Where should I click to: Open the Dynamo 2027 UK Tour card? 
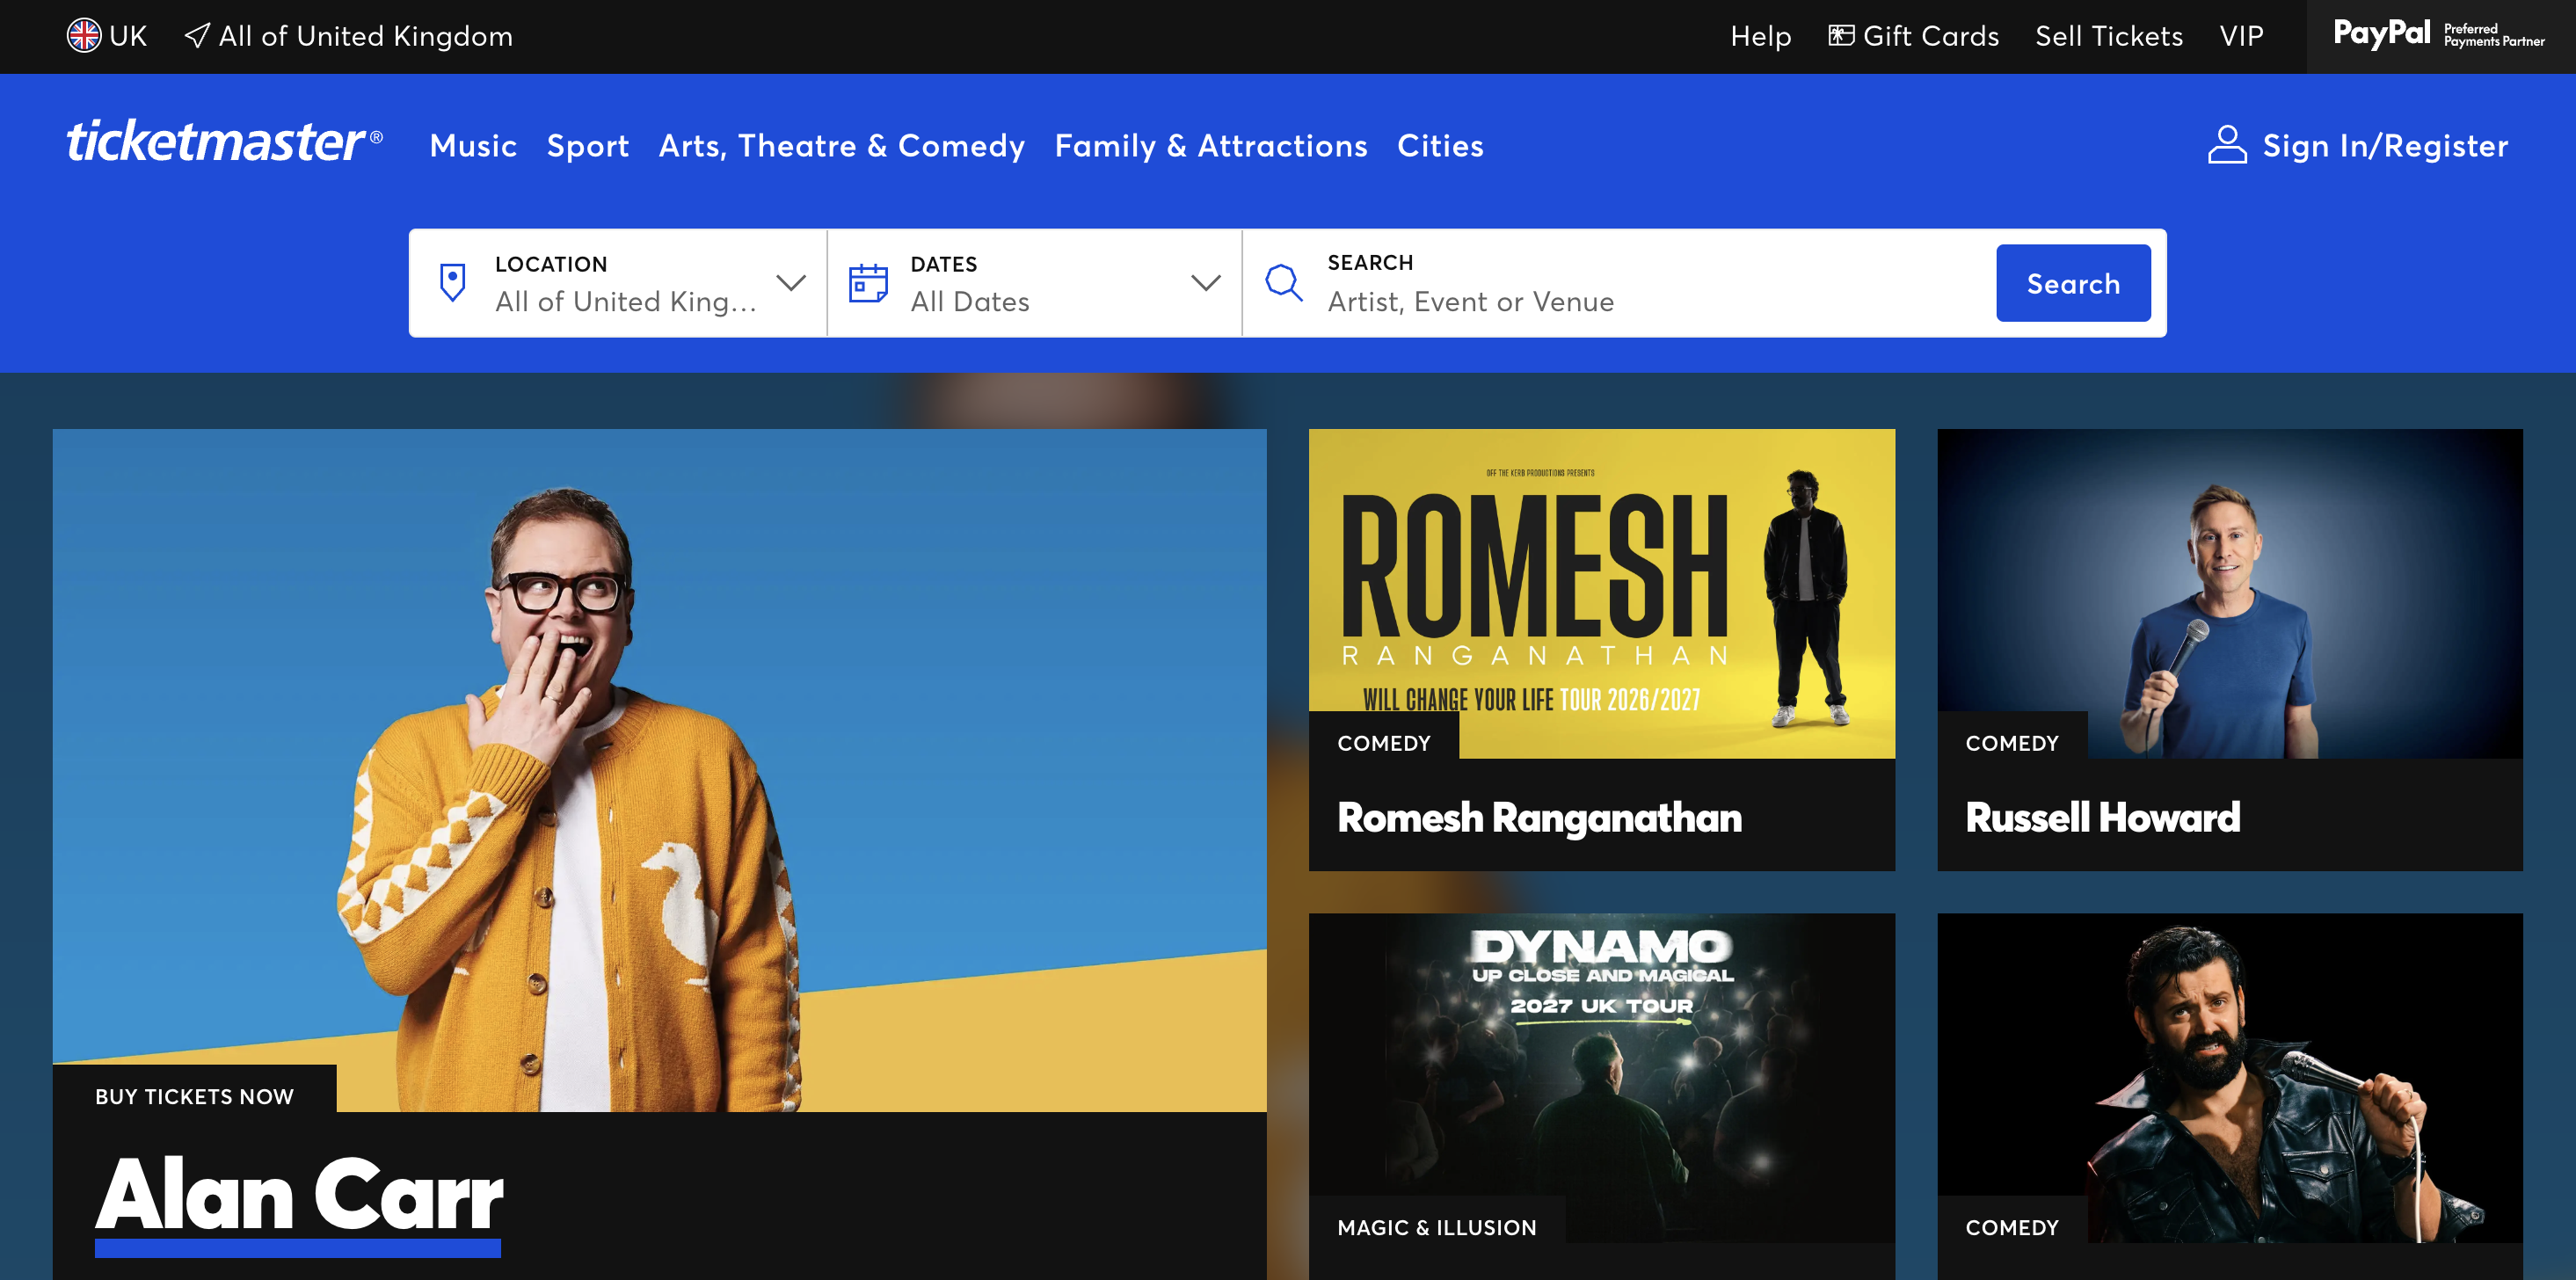tap(1602, 1078)
